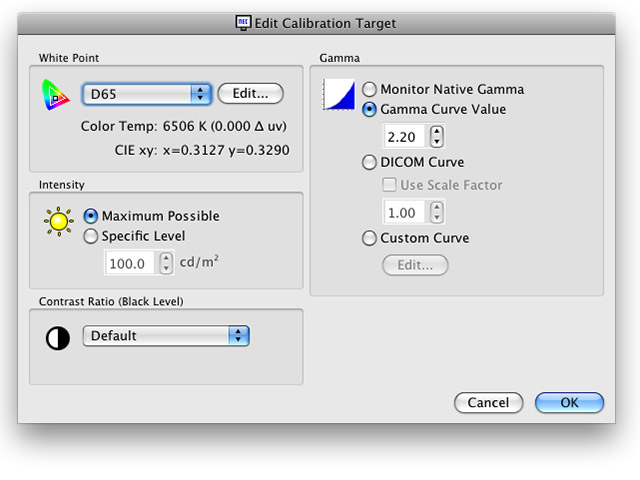Click the white point Edit button
The height and width of the screenshot is (480, 640).
(250, 93)
